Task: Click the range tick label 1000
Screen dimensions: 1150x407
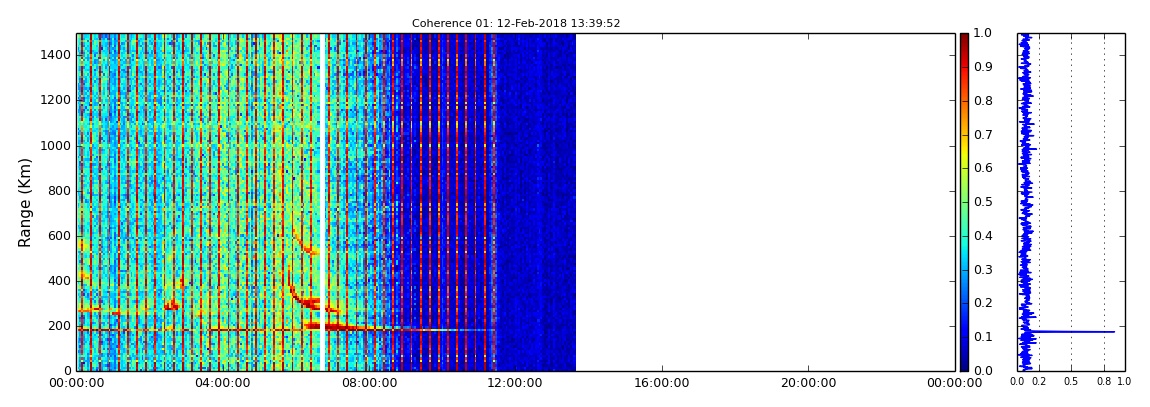Action: pos(56,145)
